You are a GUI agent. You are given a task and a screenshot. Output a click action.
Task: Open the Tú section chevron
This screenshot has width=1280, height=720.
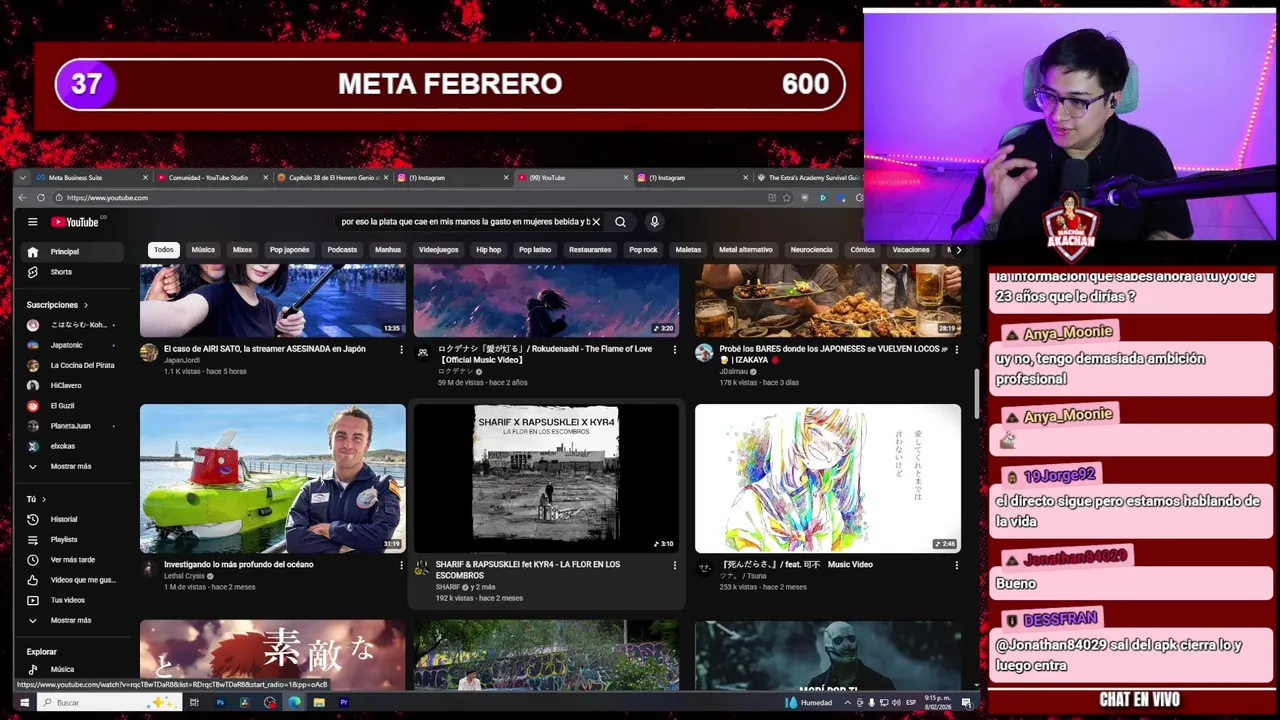44,499
